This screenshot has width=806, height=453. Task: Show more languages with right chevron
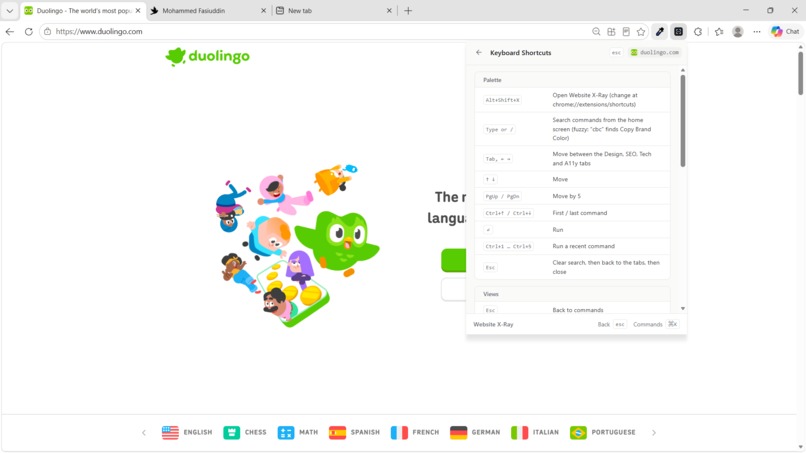point(654,433)
